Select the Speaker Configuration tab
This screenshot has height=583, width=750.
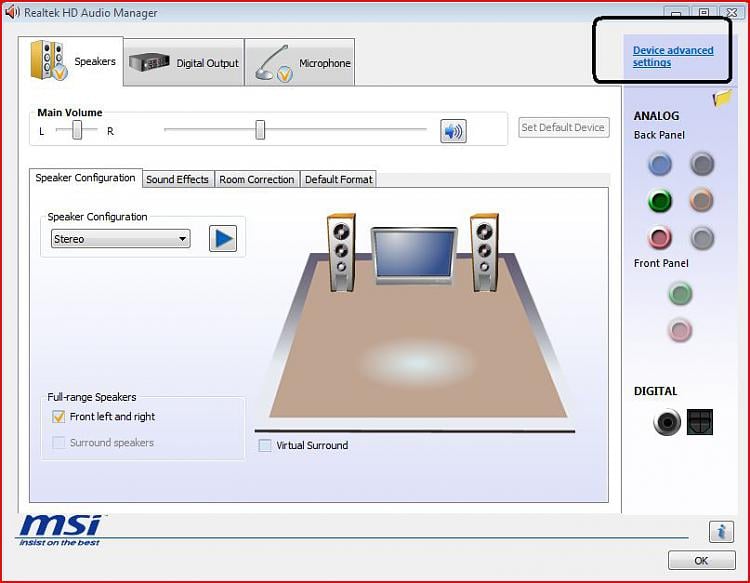[x=86, y=178]
